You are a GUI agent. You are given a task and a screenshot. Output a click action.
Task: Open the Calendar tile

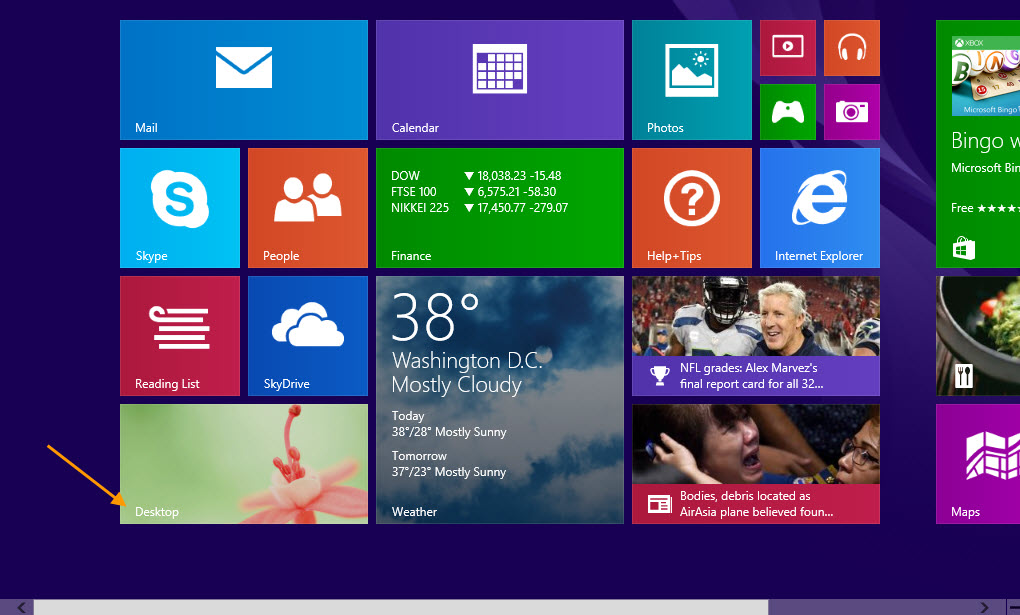point(500,80)
